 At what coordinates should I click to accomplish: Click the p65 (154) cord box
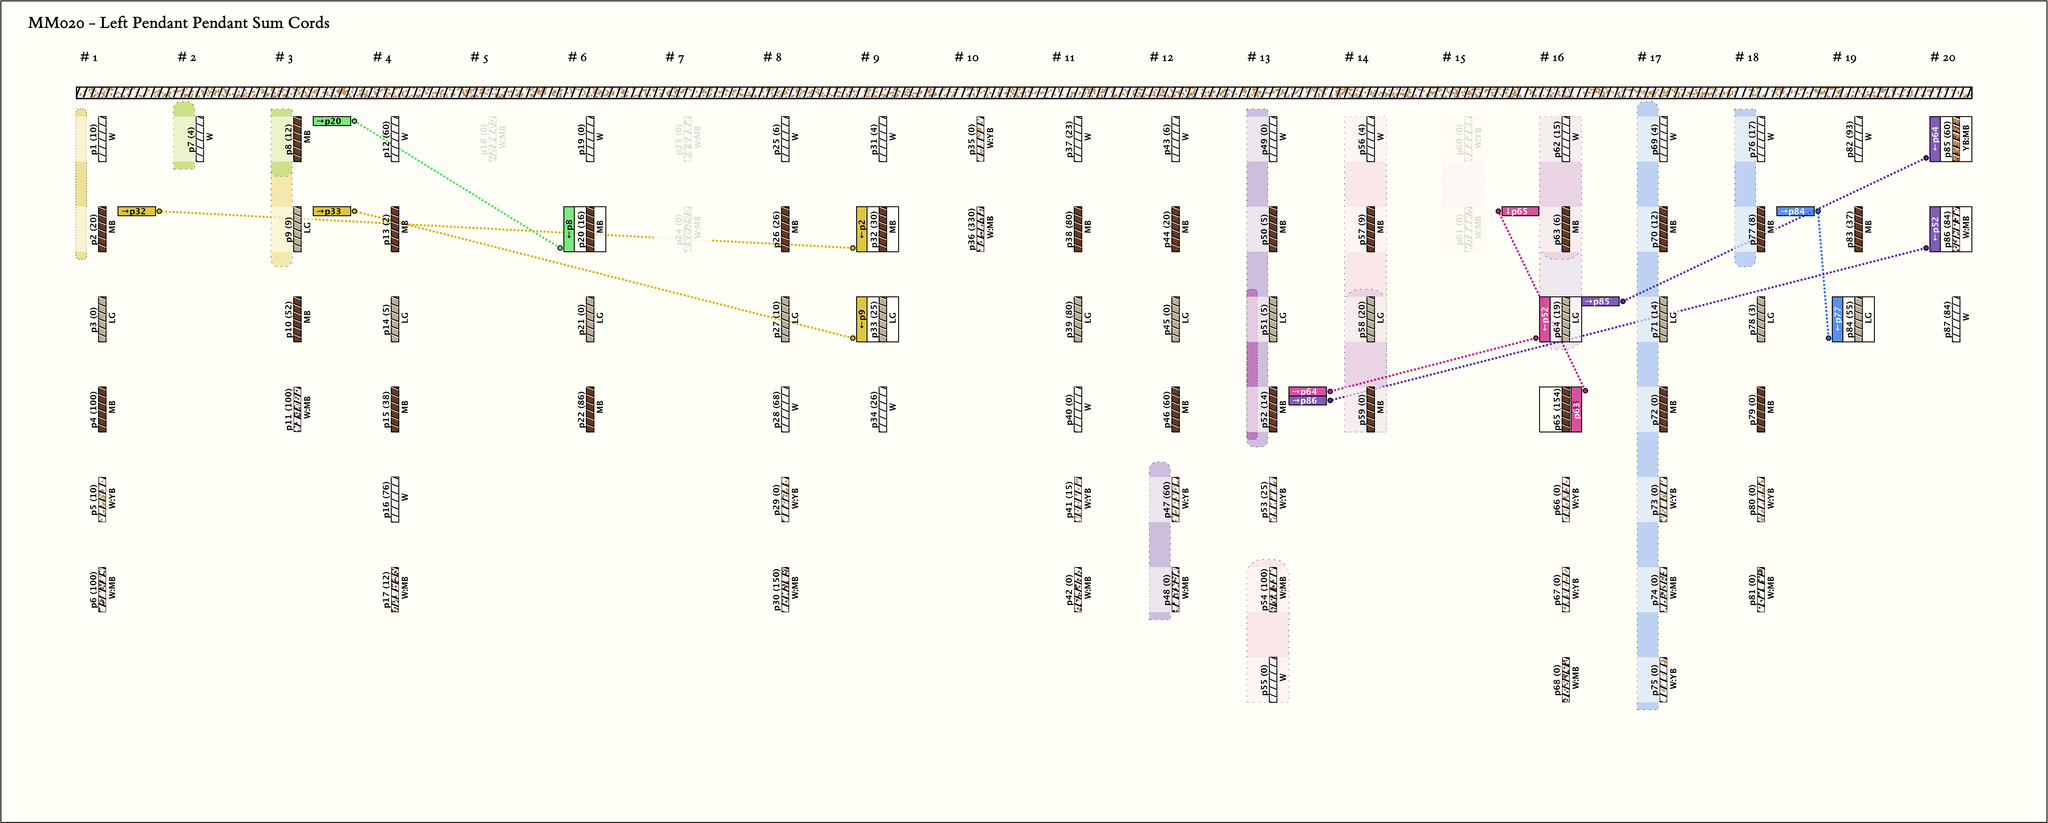coord(1561,409)
